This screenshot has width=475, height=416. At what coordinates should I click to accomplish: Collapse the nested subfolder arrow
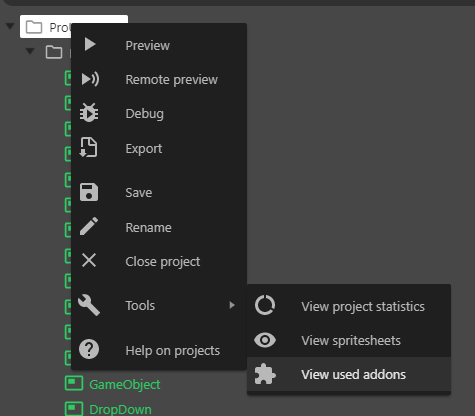(30, 51)
